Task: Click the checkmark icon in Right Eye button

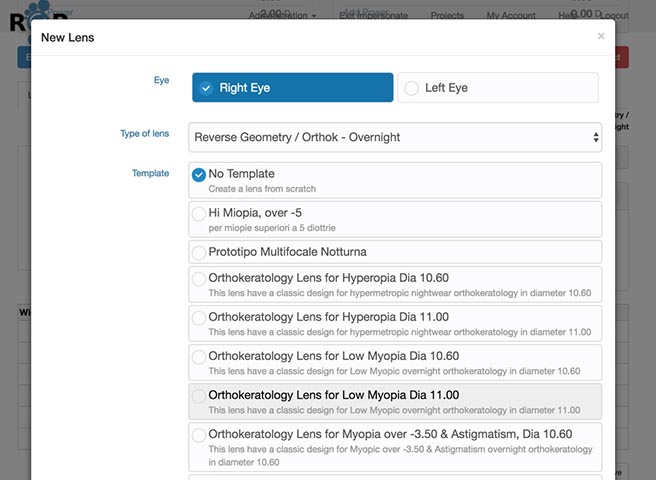Action: [206, 88]
